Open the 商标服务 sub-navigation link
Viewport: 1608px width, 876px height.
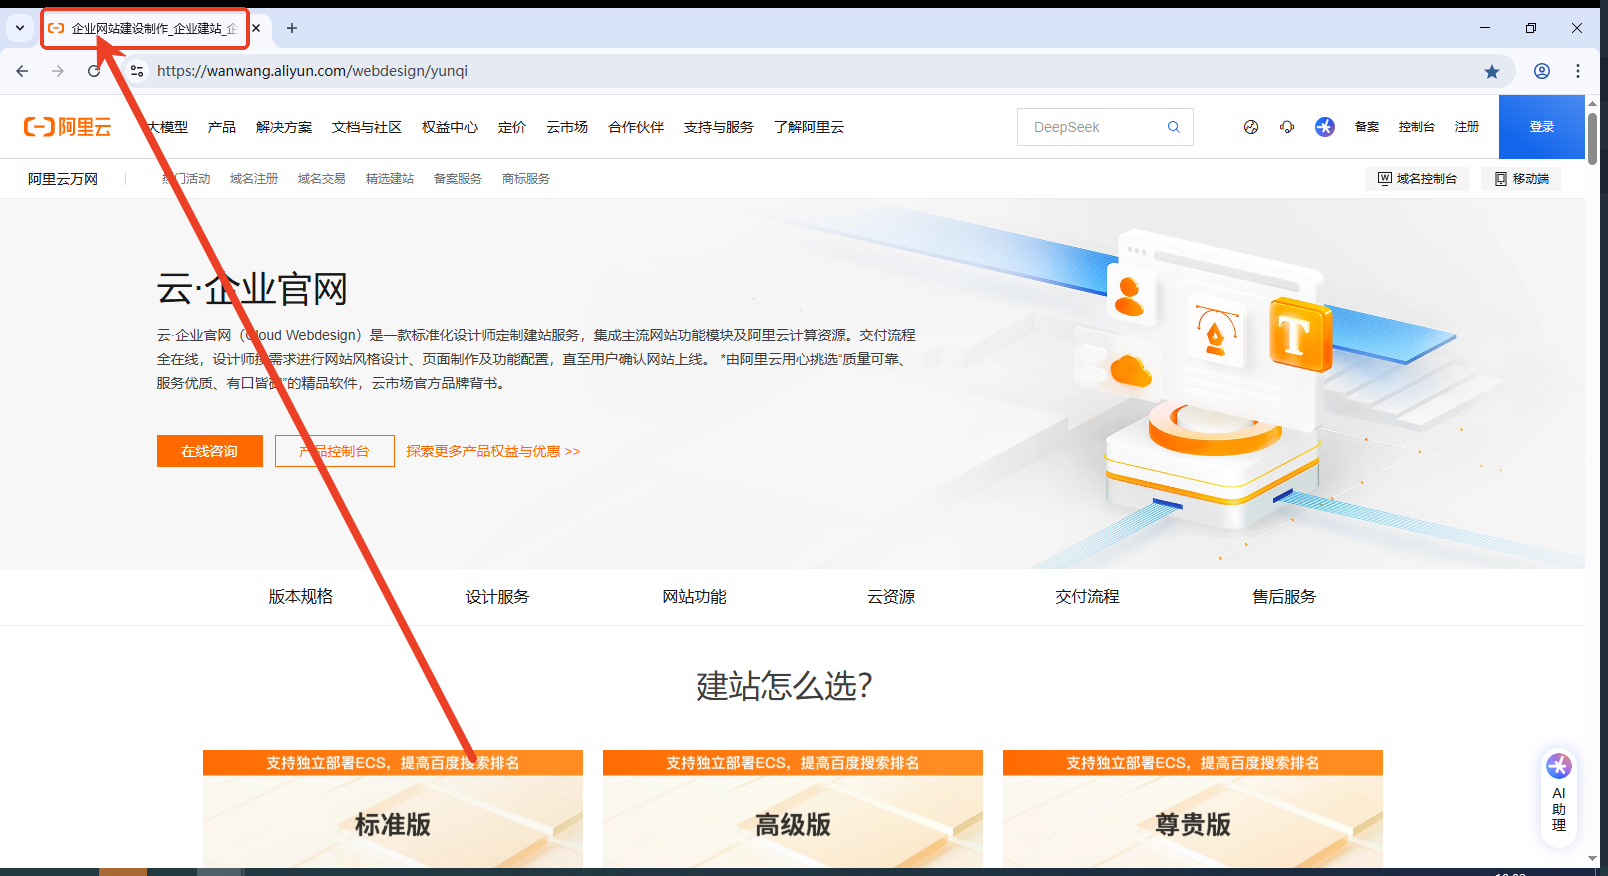point(526,179)
